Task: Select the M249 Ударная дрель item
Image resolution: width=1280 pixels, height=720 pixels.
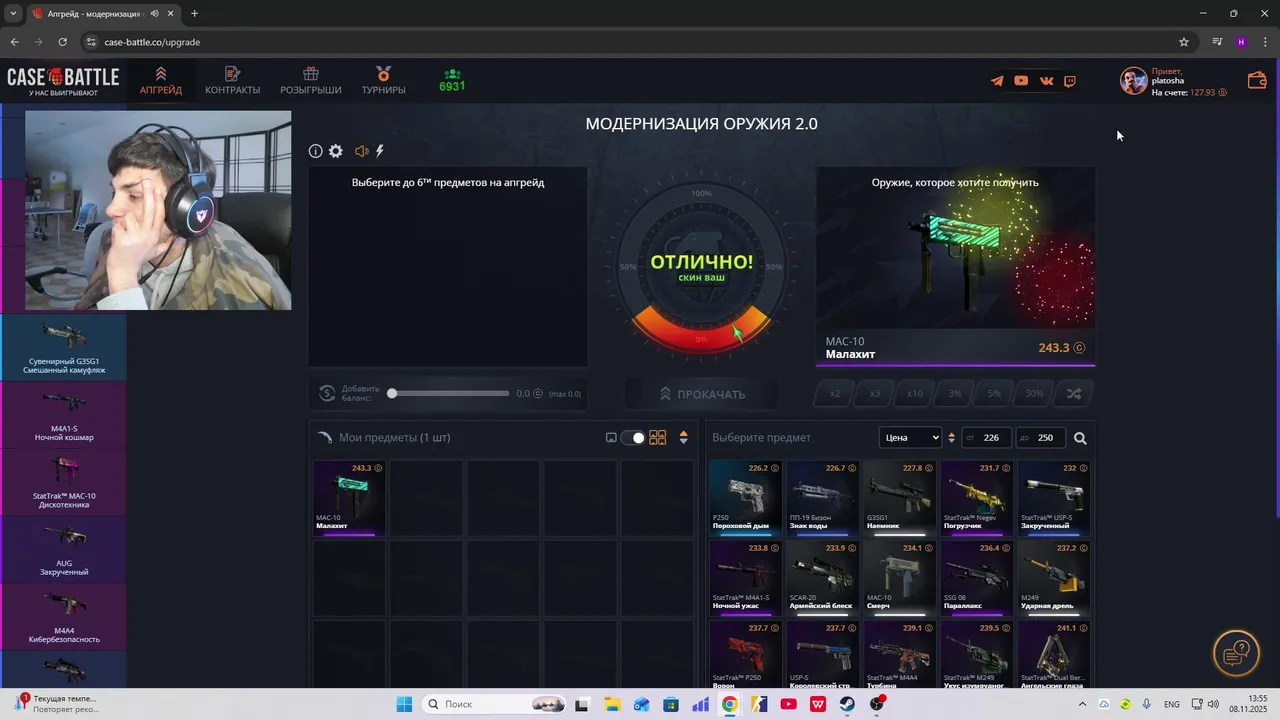Action: click(1053, 578)
